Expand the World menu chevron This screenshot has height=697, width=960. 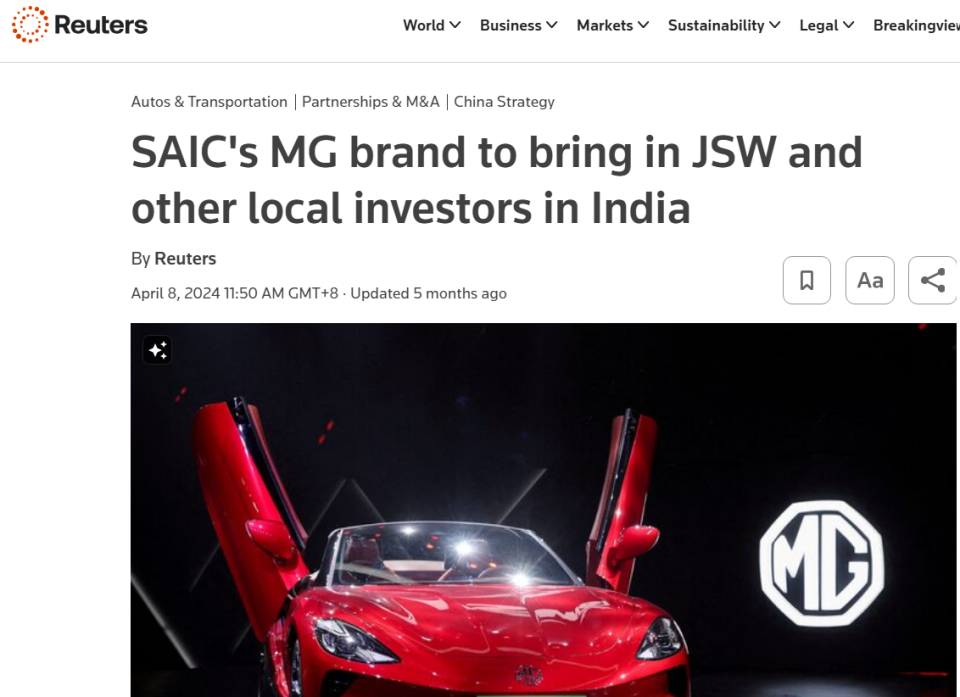click(x=455, y=25)
